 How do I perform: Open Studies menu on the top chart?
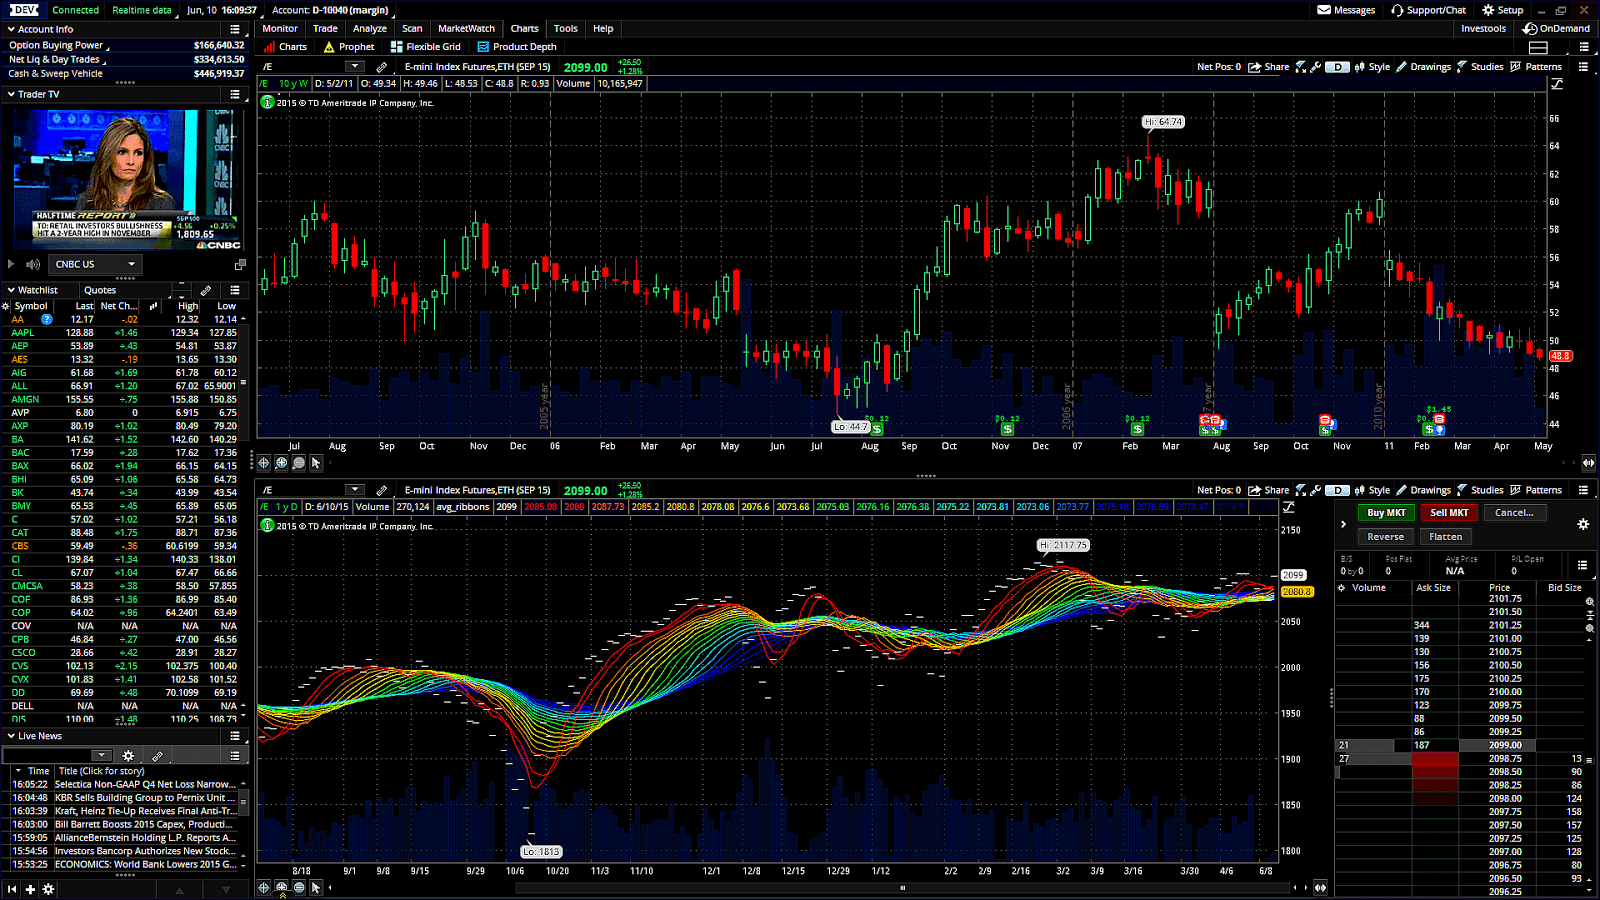(1479, 67)
